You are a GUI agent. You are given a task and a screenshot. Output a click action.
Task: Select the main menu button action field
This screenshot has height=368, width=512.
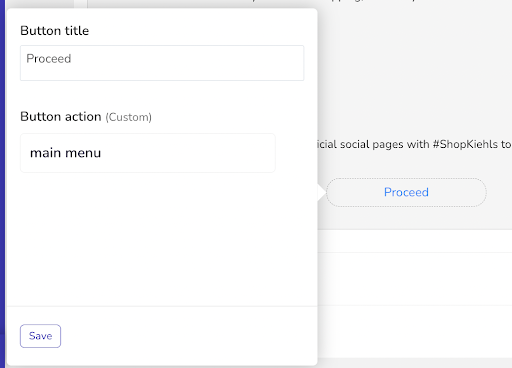pos(148,153)
